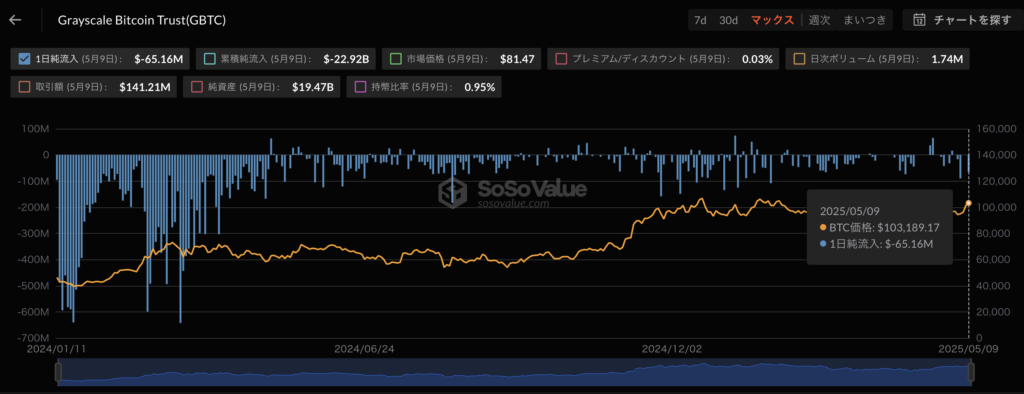Click the orange BTC price point marker
This screenshot has height=394, width=1024.
coord(968,203)
